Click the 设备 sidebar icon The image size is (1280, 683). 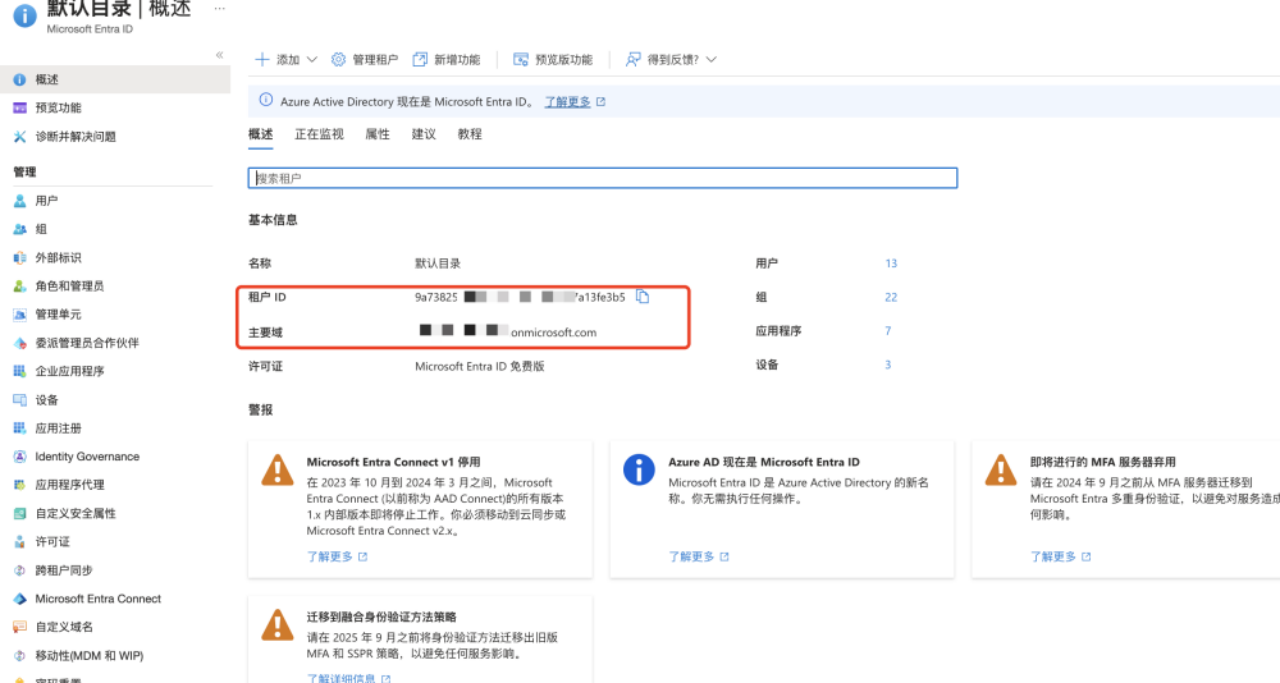[19, 400]
